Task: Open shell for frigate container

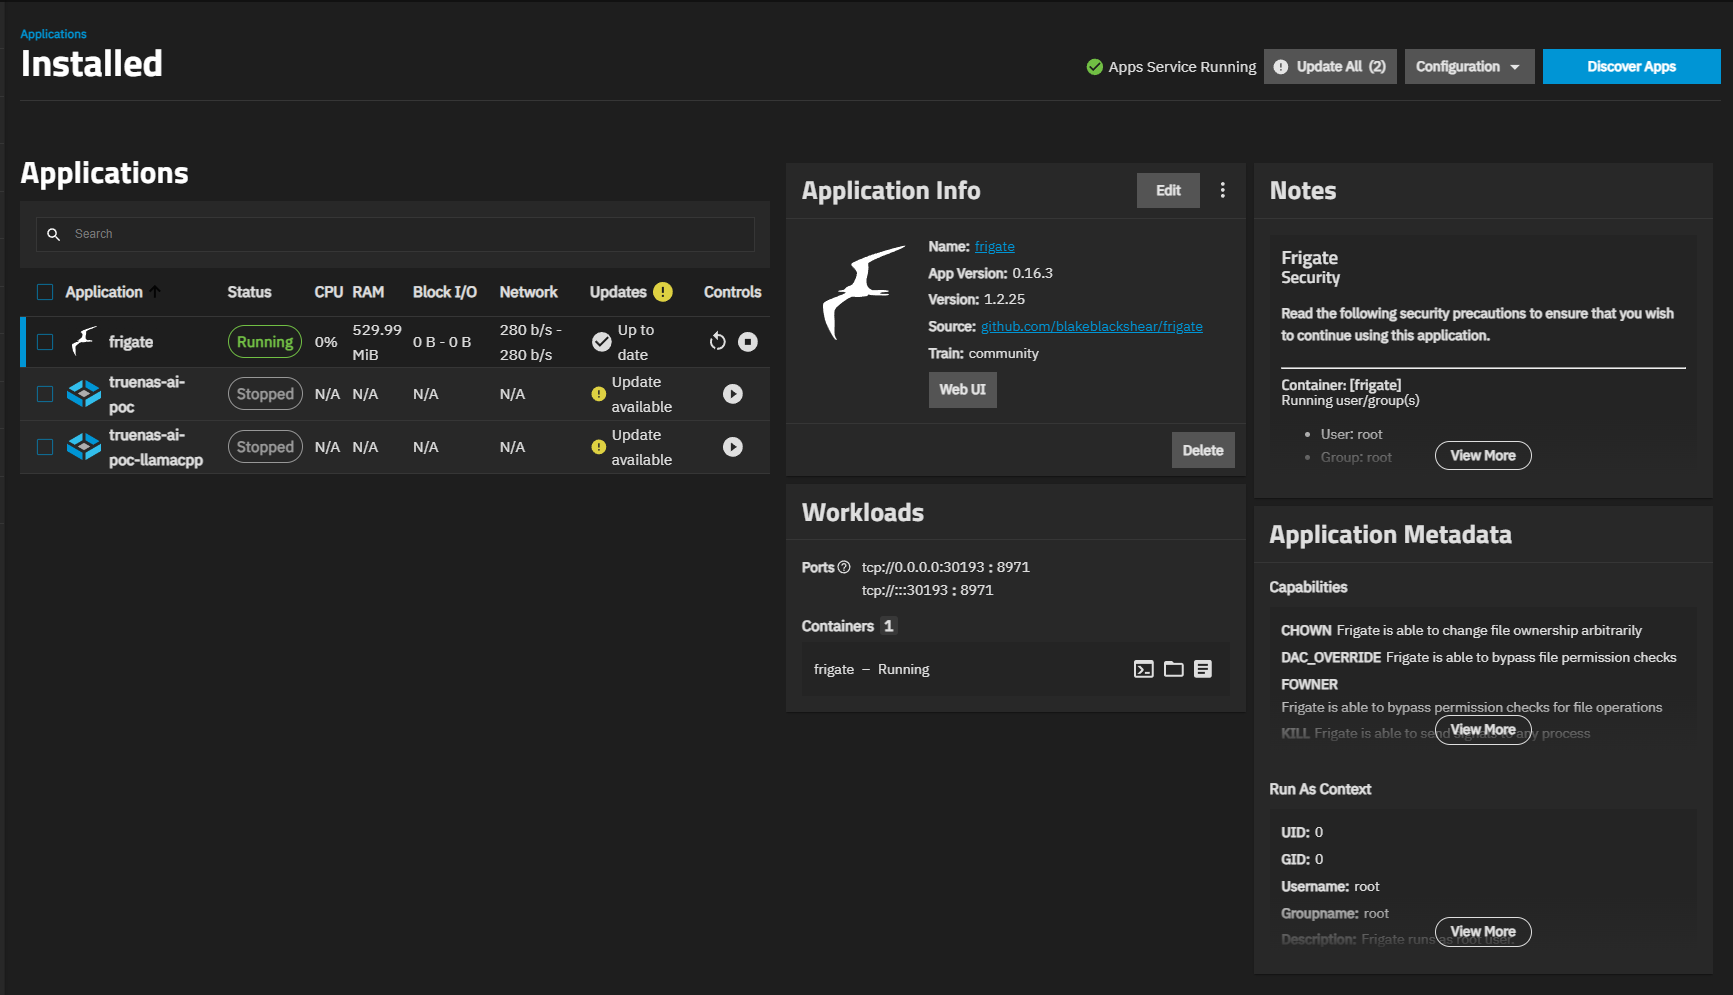Action: pyautogui.click(x=1144, y=669)
